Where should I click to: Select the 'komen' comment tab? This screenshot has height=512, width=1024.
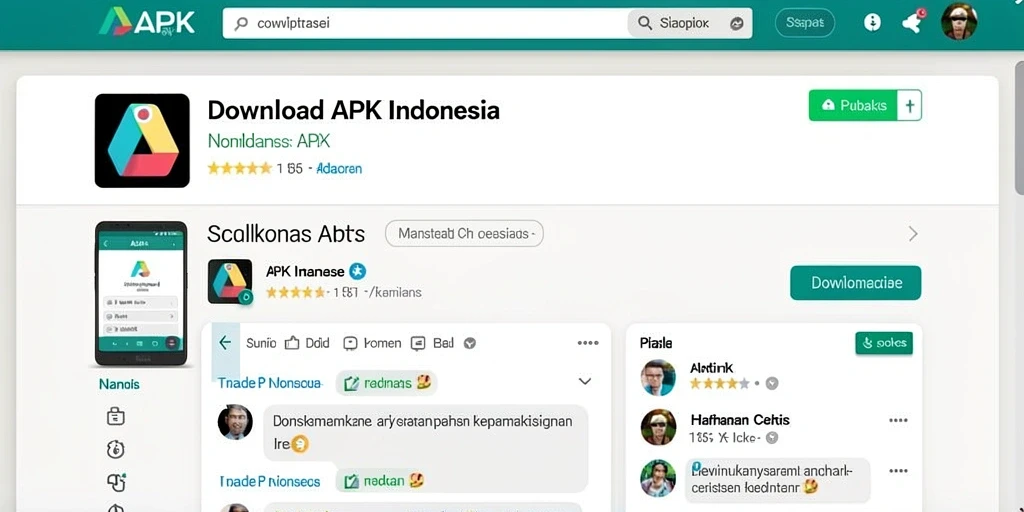coord(372,343)
